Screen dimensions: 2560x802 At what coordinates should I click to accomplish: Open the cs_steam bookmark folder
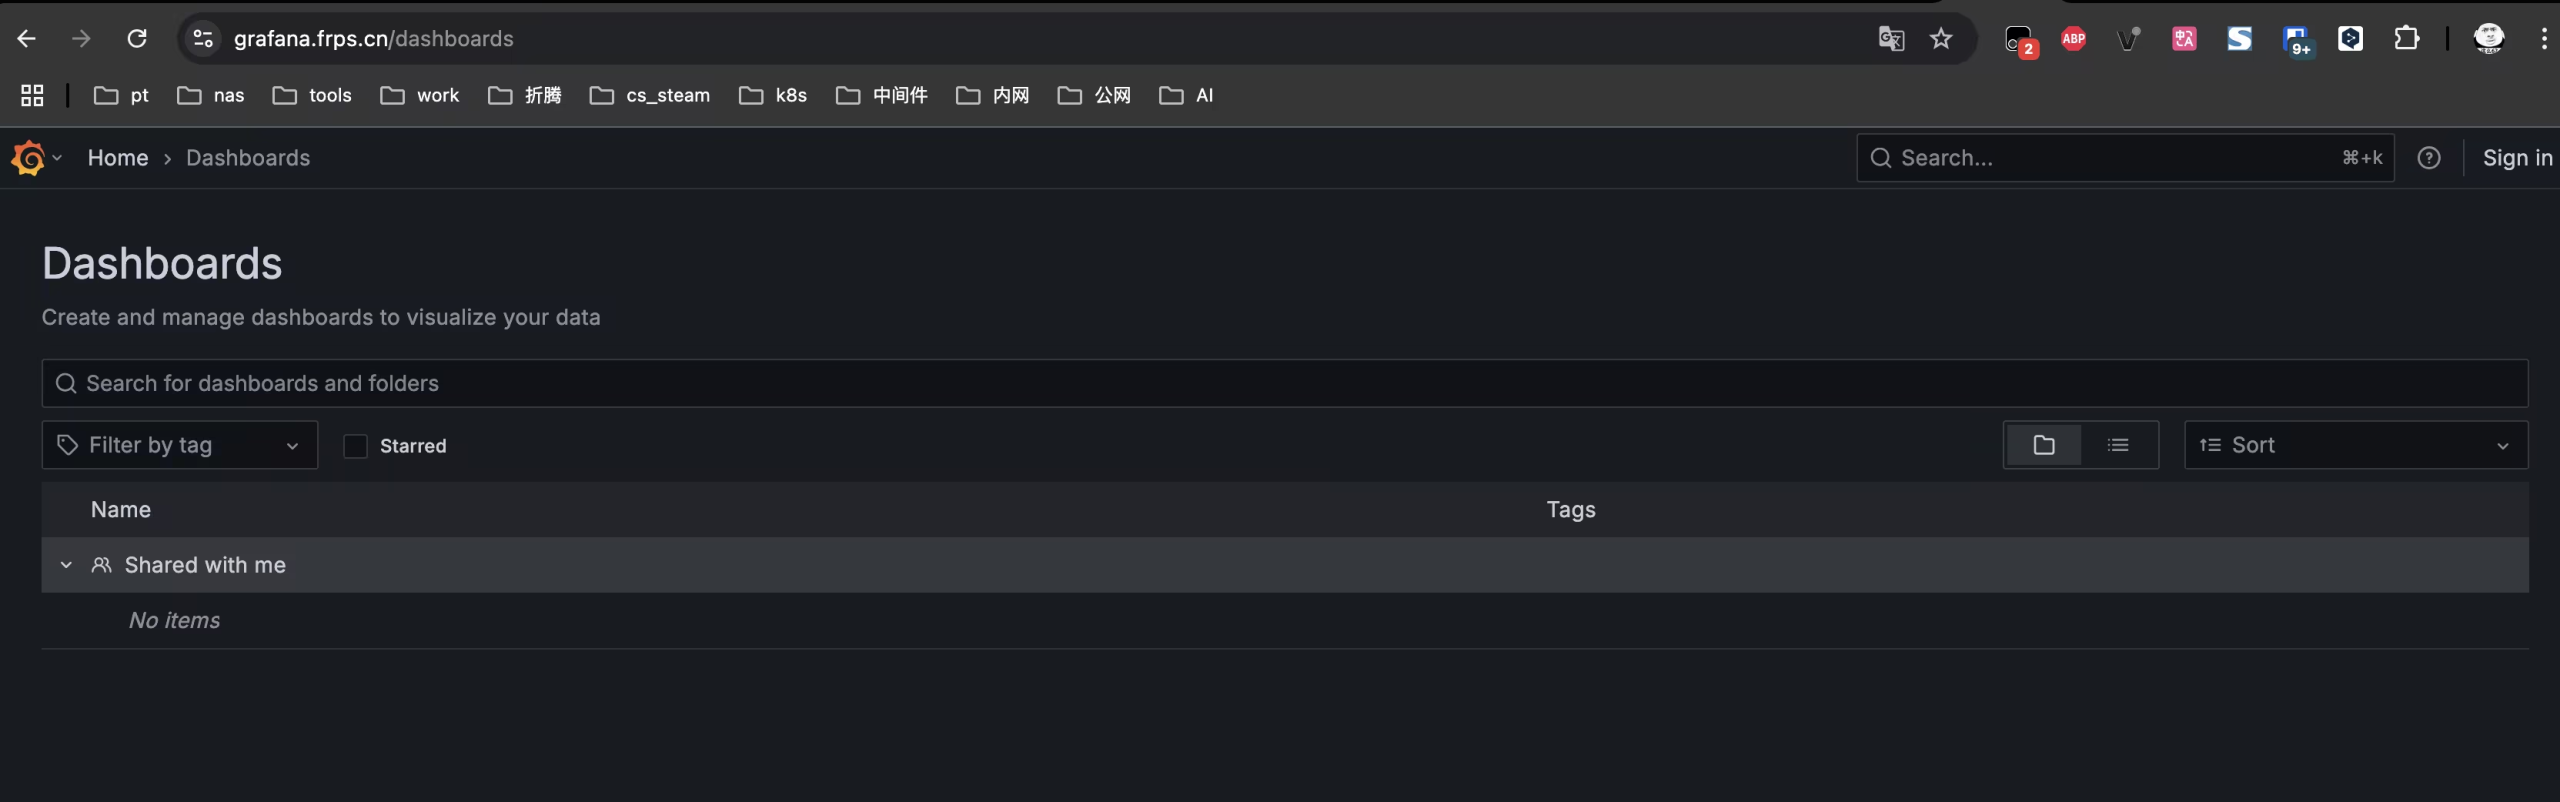pyautogui.click(x=650, y=95)
